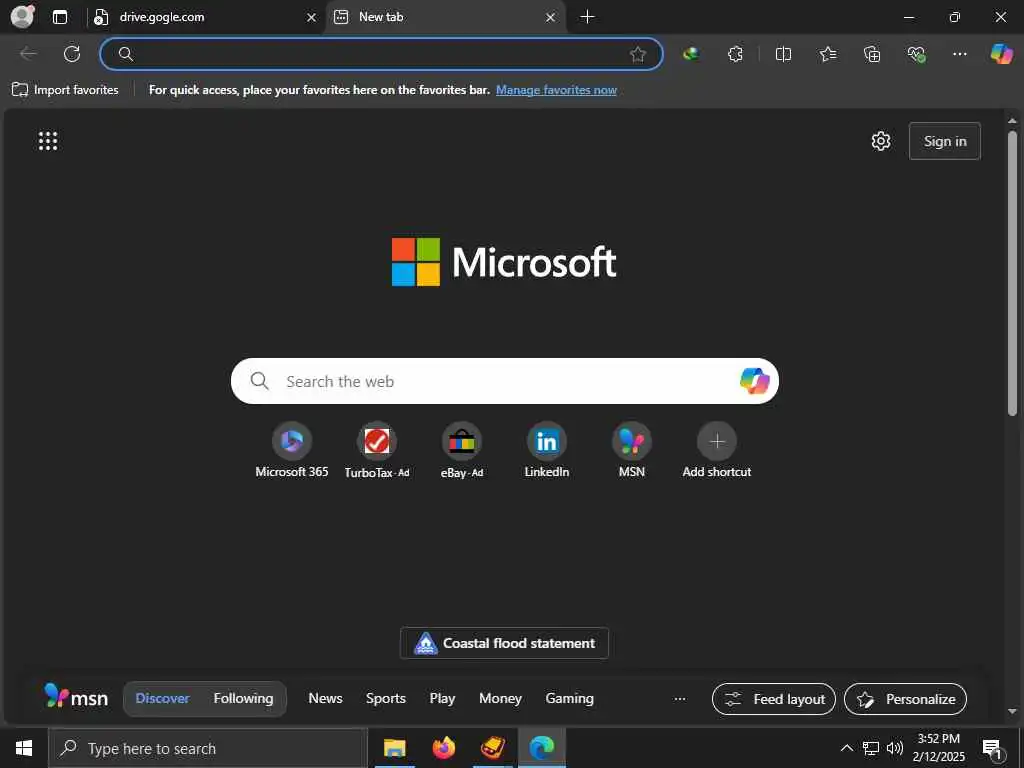
Task: Open the notification center icon
Action: (x=992, y=749)
